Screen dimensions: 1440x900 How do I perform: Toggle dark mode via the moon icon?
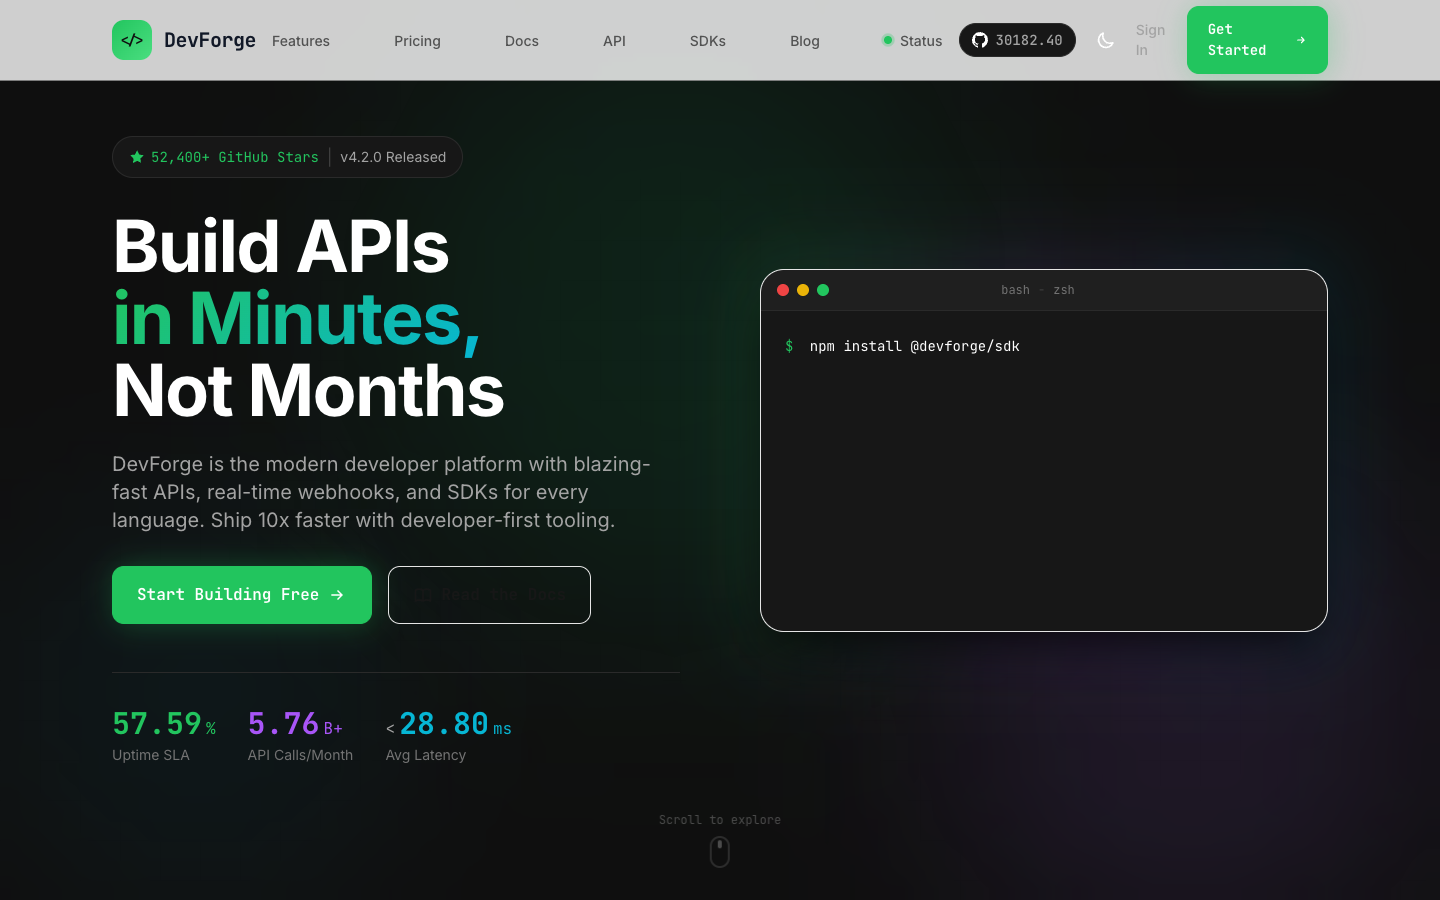point(1106,40)
